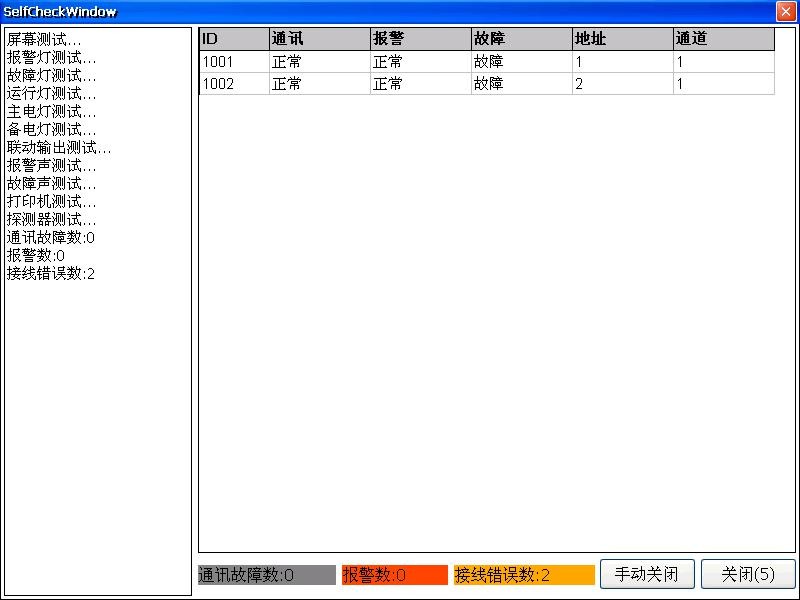The image size is (800, 600).
Task: Click the 故障 column header
Action: (521, 39)
